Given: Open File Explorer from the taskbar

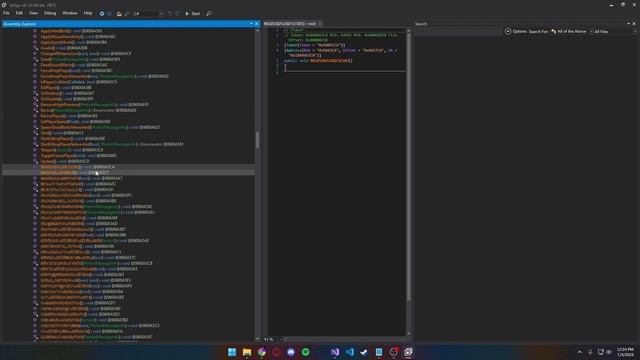Looking at the screenshot, I should coord(247,352).
